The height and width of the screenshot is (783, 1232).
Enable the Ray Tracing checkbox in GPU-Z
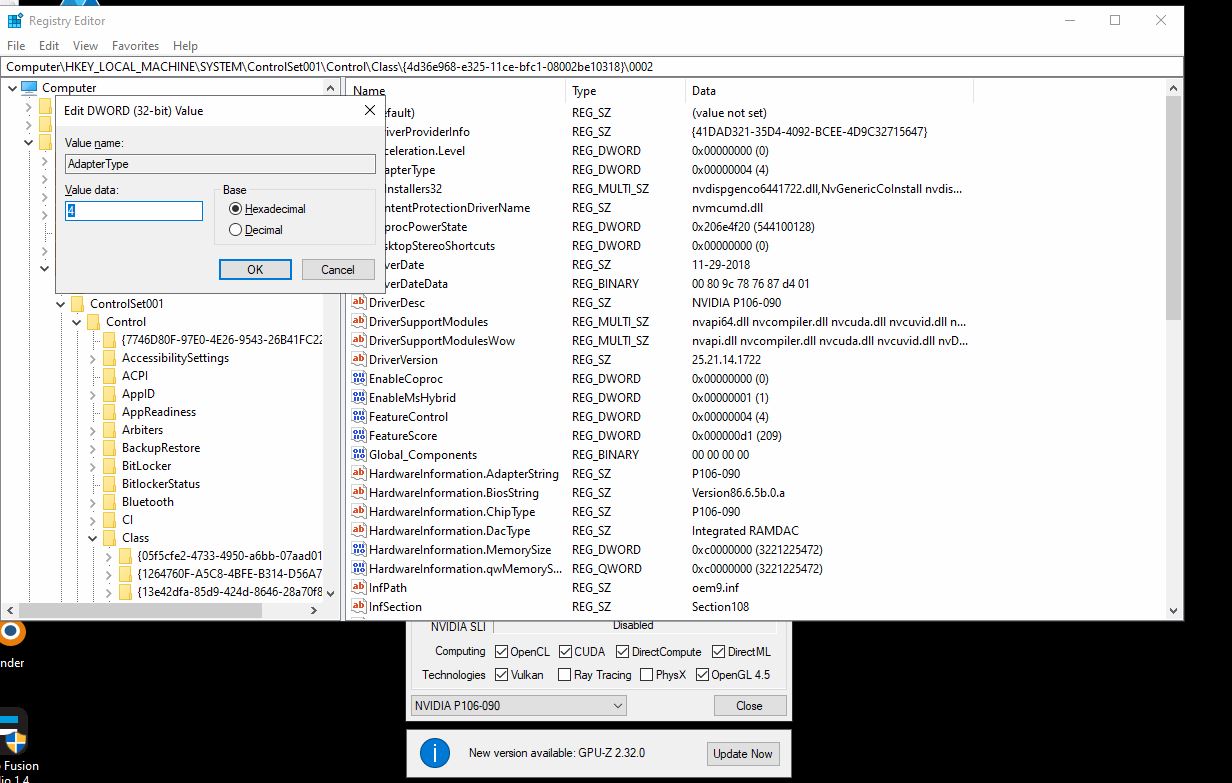tap(564, 675)
